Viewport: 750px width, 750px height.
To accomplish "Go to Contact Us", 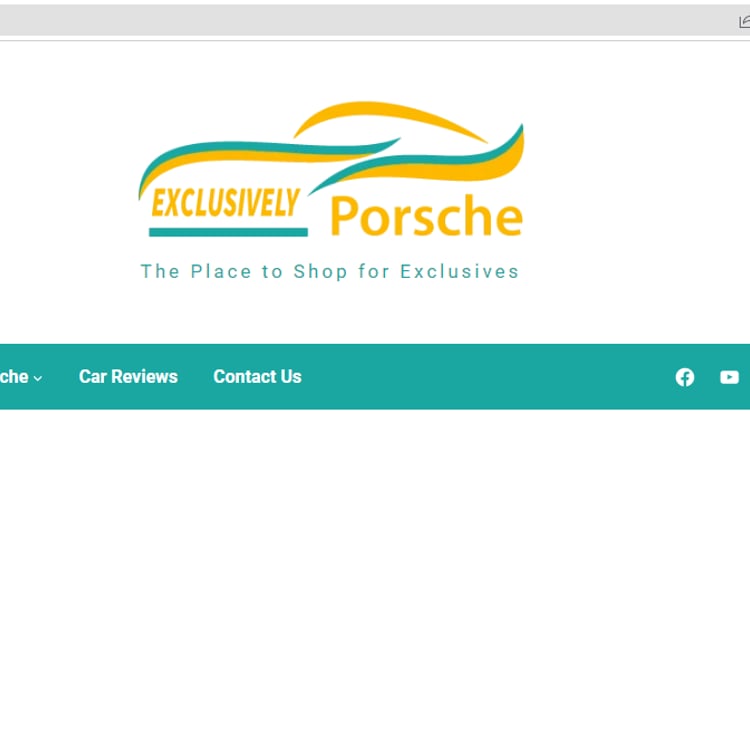I will pyautogui.click(x=257, y=376).
